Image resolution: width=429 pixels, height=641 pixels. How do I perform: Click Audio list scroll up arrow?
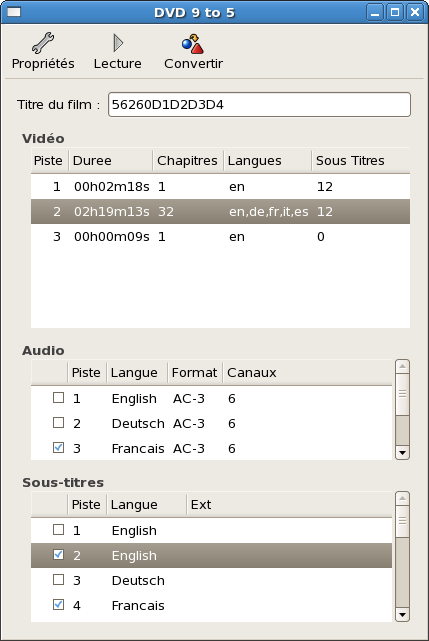pyautogui.click(x=402, y=367)
